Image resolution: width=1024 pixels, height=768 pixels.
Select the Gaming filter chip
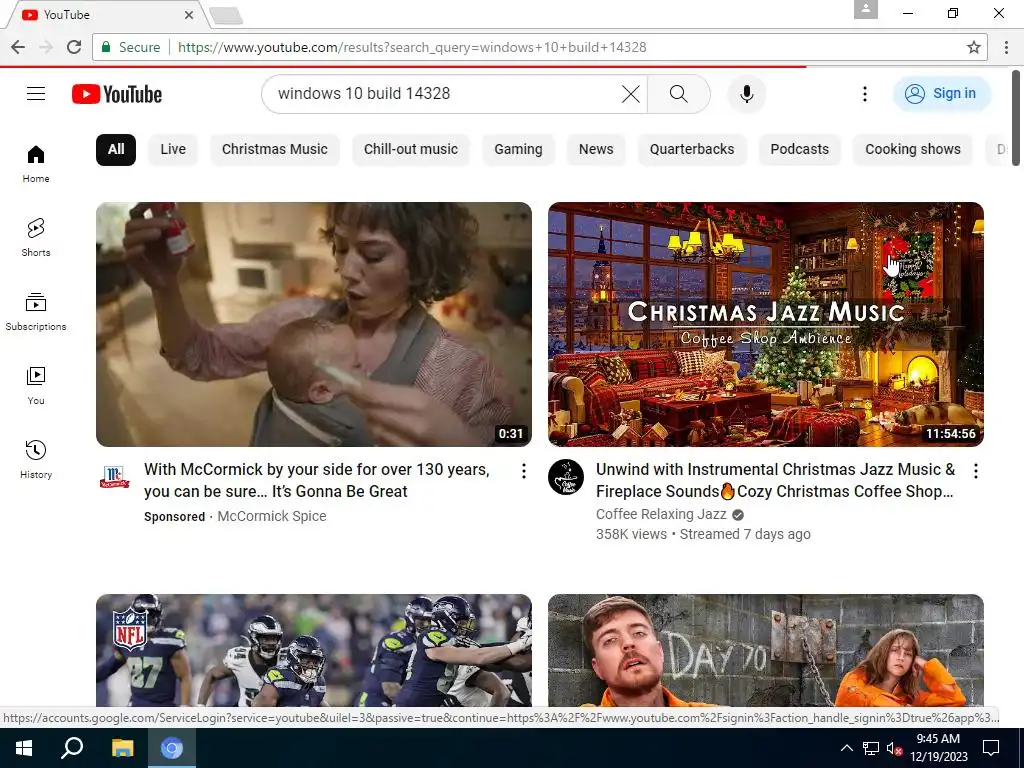pyautogui.click(x=519, y=150)
